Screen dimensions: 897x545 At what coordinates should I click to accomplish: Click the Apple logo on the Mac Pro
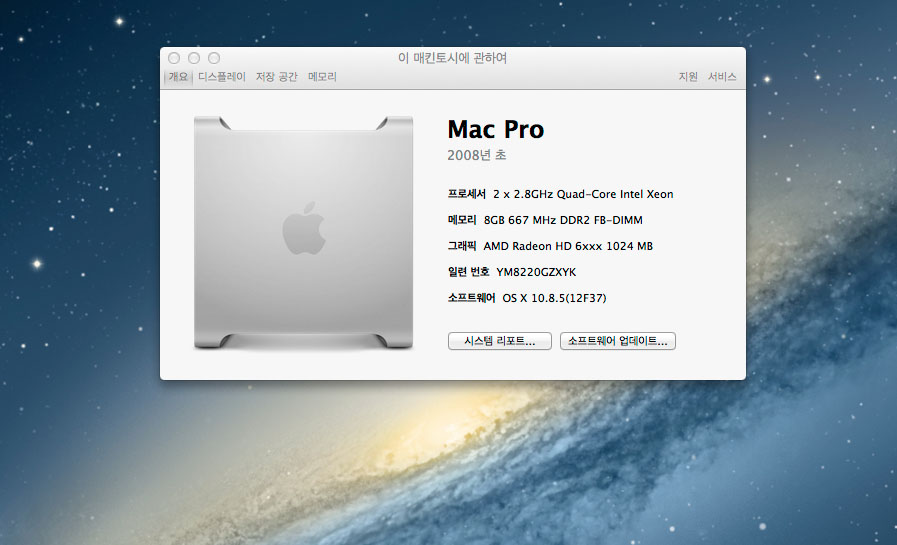pyautogui.click(x=303, y=228)
